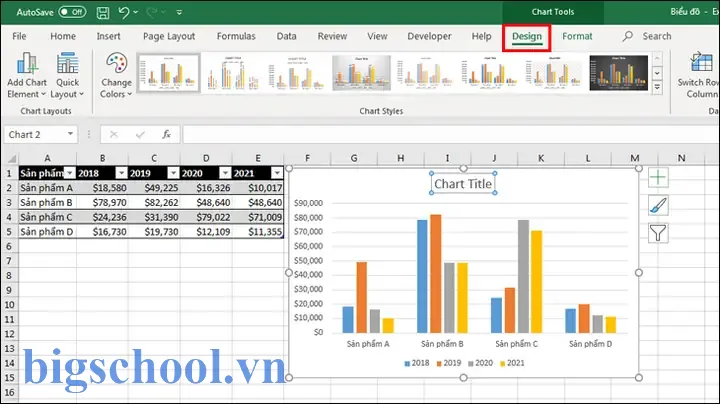Click the Enter checkmark formula bar icon

pos(140,135)
